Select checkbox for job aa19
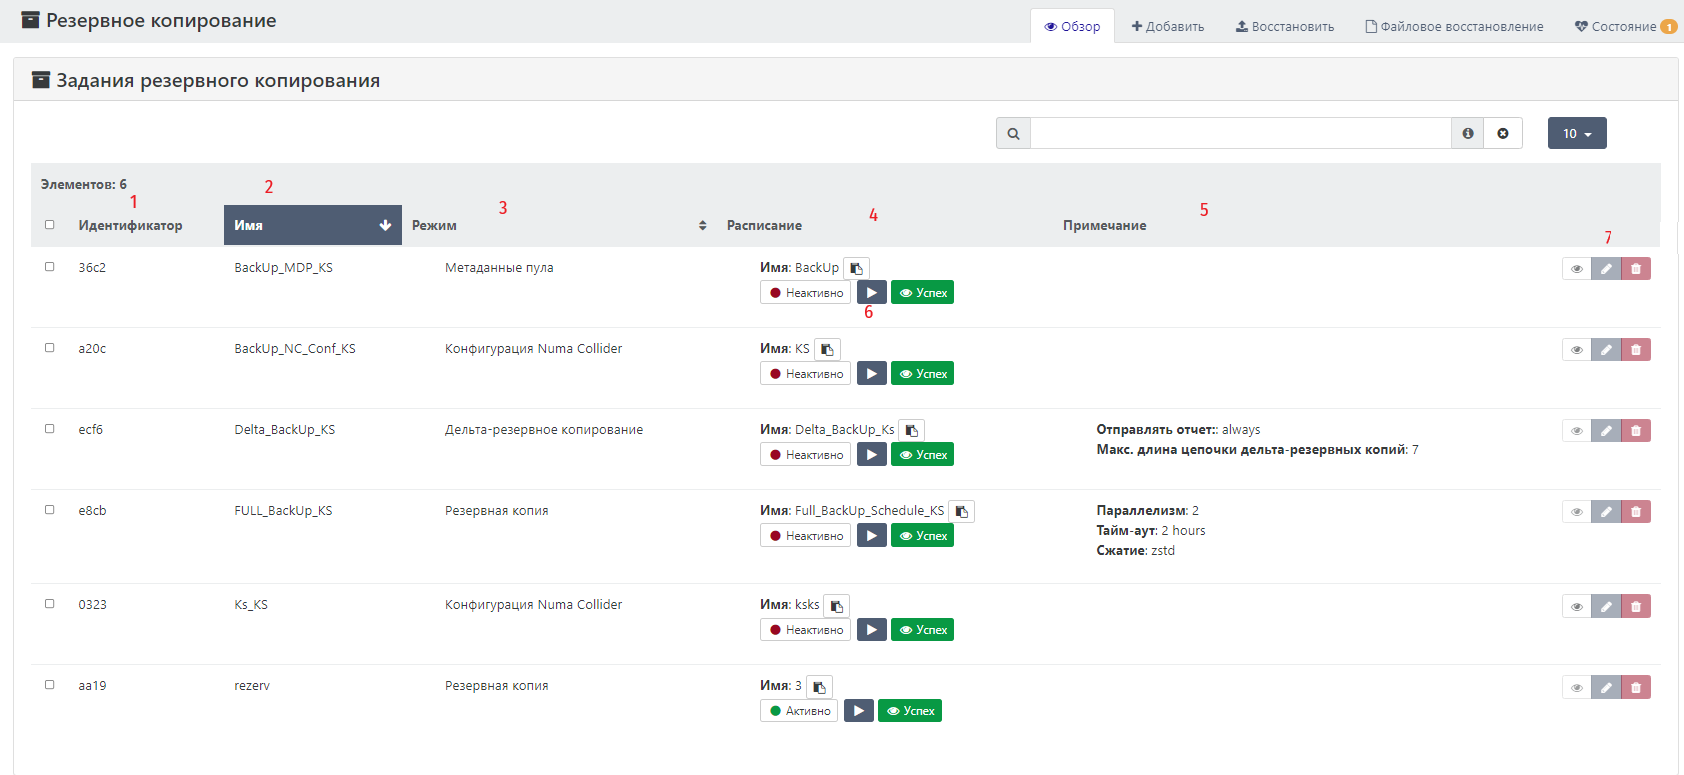 (49, 684)
